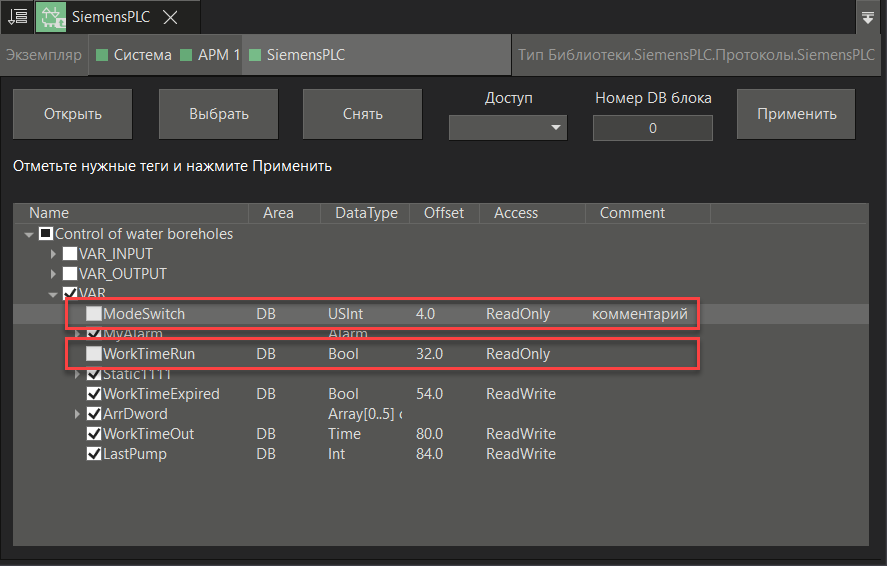Open the tab overflow arrow at top right
887x566 pixels.
pos(866,17)
